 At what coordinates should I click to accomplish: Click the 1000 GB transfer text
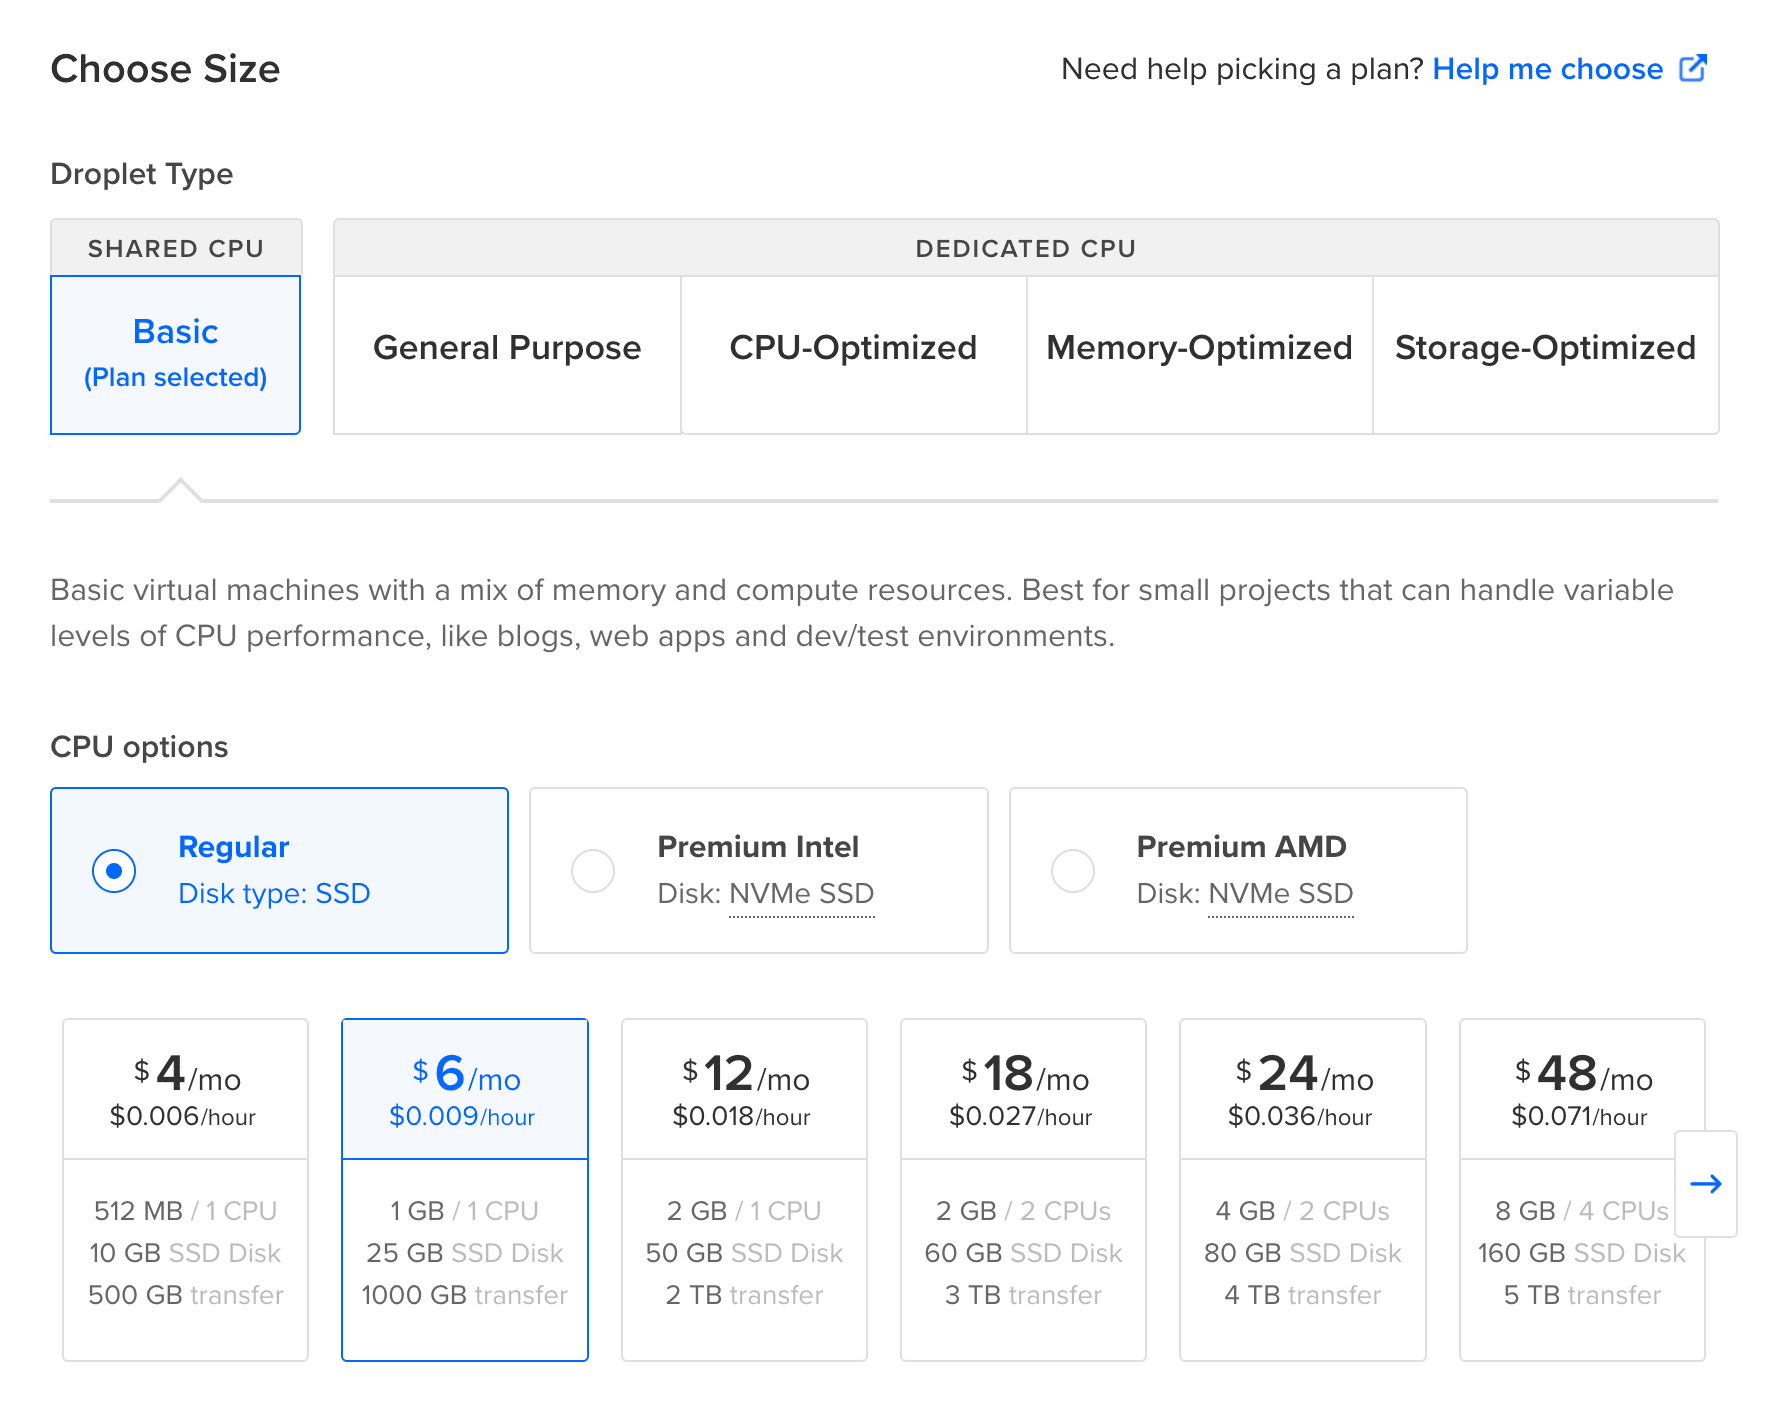465,1295
